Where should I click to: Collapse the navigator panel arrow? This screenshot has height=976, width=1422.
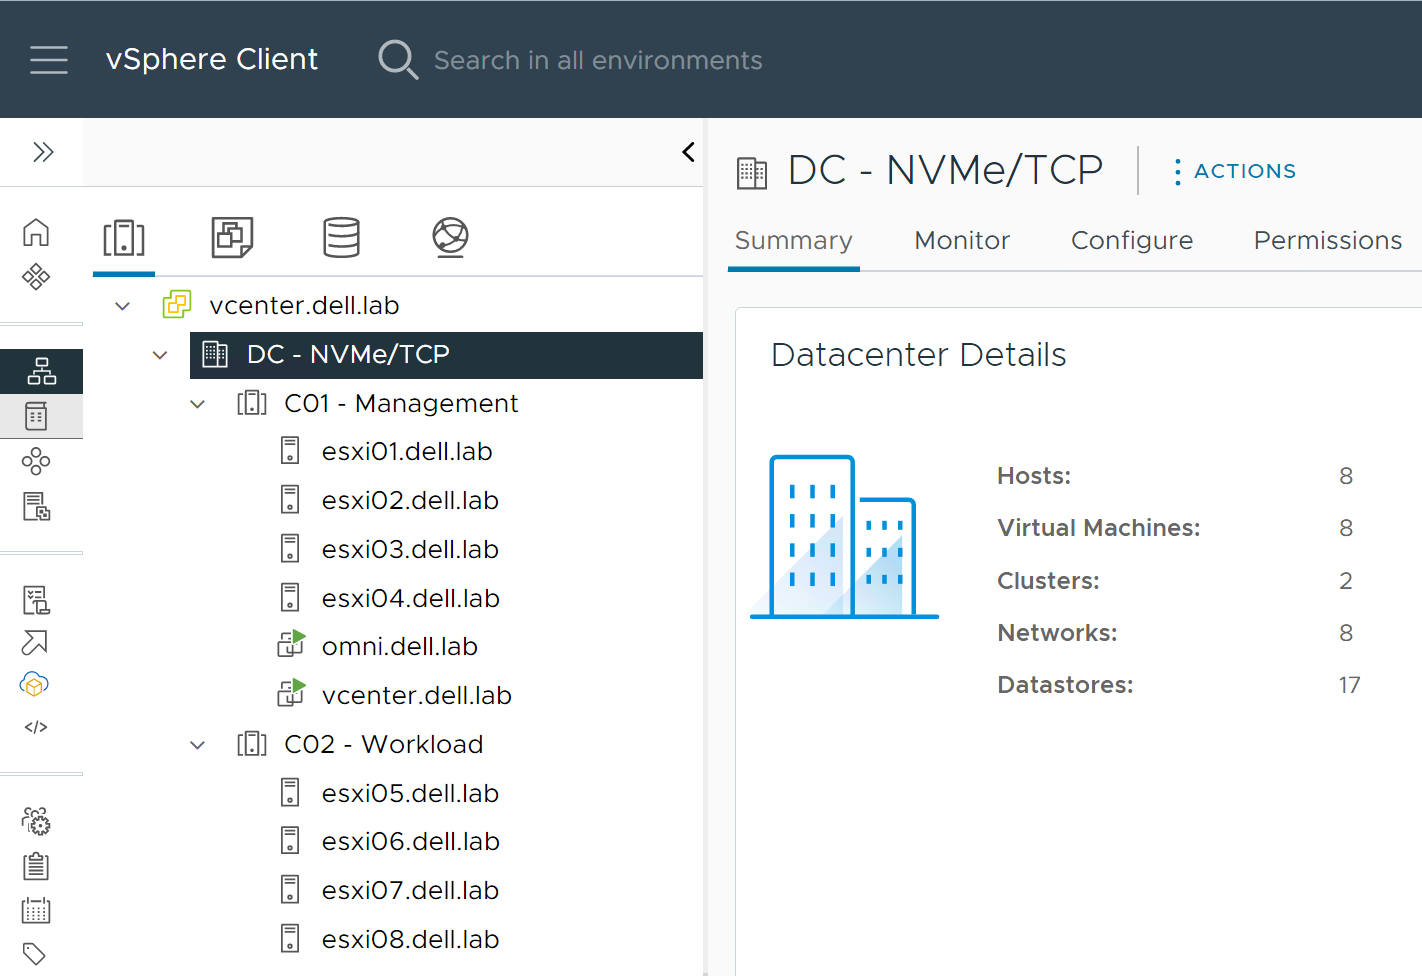tap(688, 152)
